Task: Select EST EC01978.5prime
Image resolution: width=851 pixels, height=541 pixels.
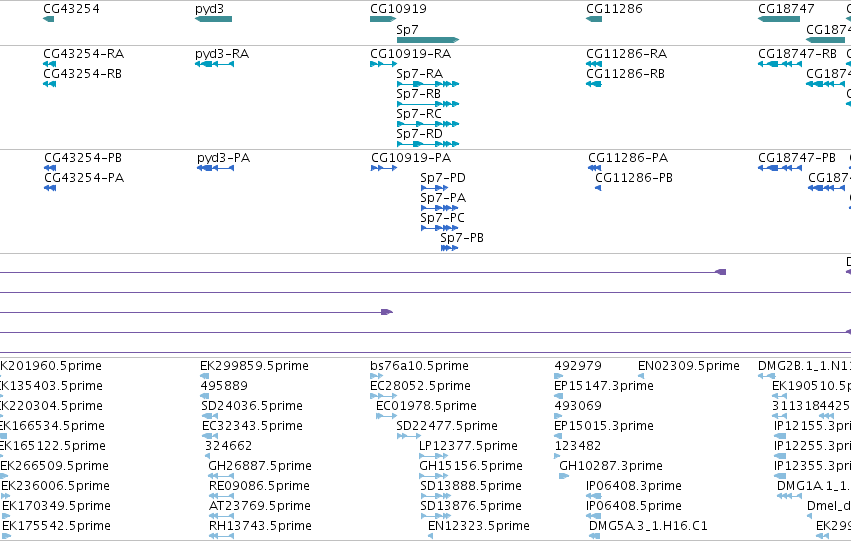Action: [x=386, y=416]
